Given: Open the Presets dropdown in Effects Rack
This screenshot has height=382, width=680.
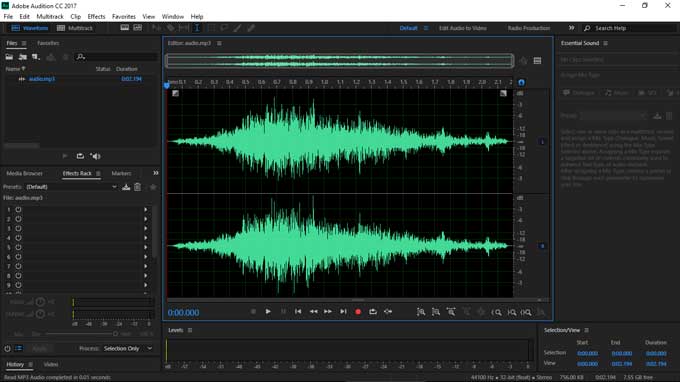Looking at the screenshot, I should point(72,187).
